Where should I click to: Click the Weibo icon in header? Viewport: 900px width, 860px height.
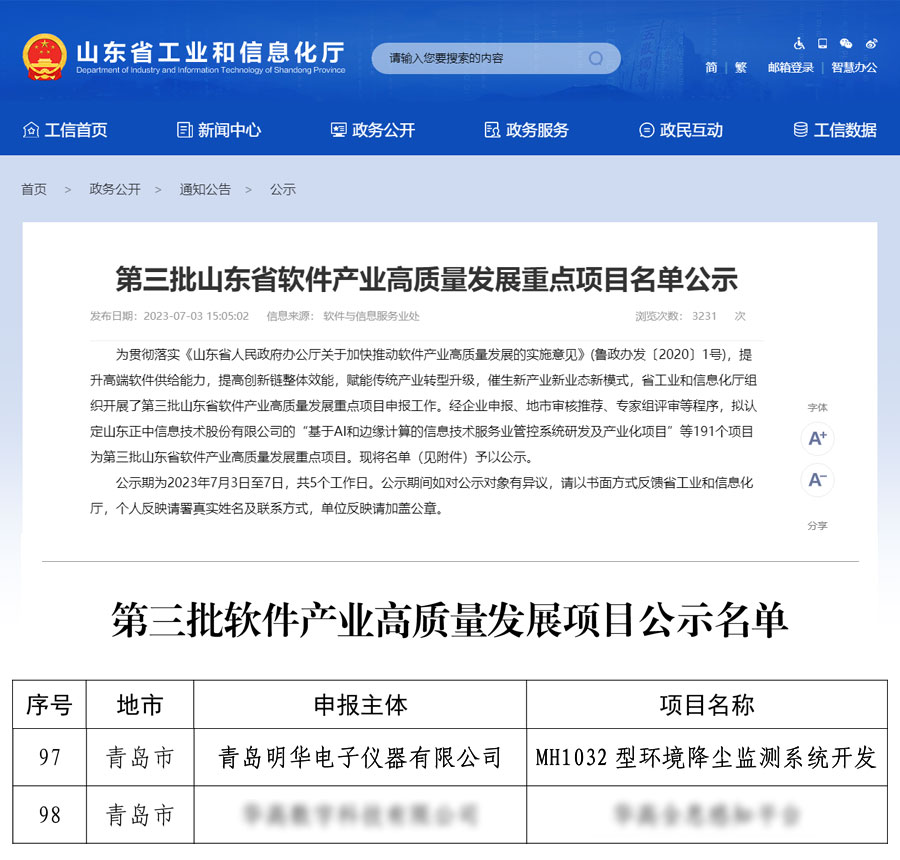pos(871,44)
